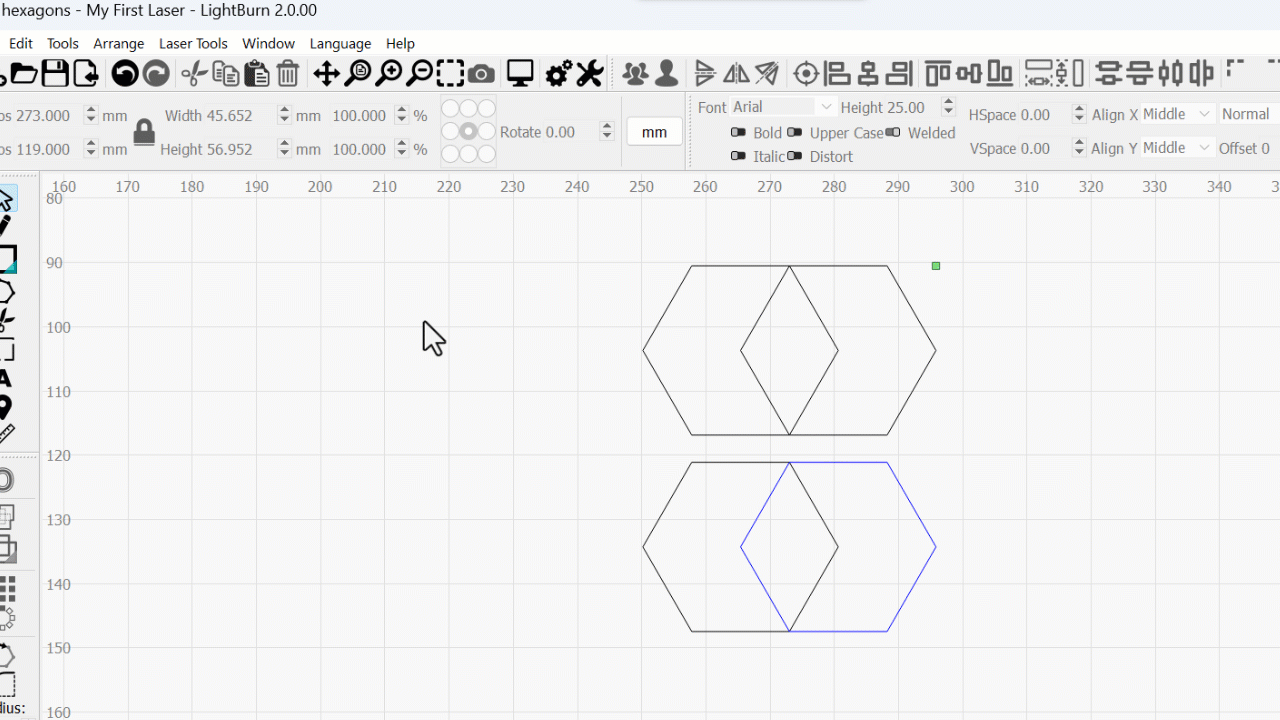
Task: Open Device Settings gear icon
Action: pos(558,73)
